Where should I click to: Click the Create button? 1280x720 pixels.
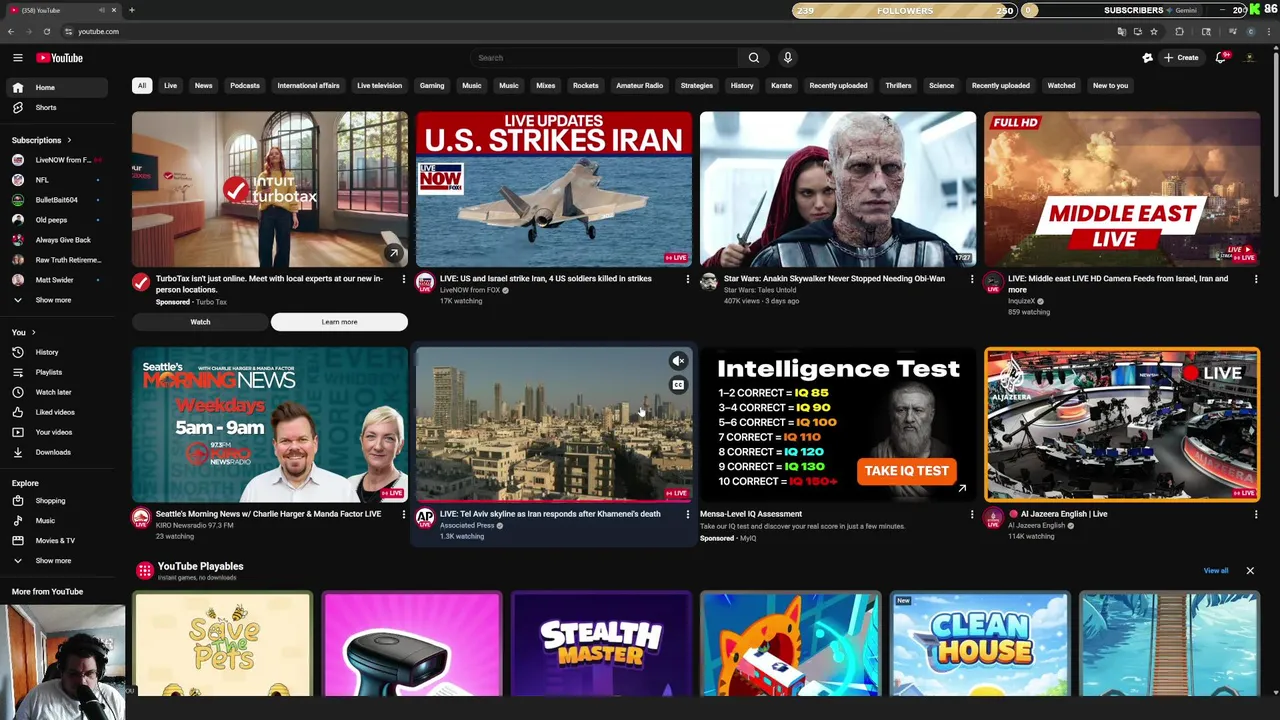pos(1181,58)
